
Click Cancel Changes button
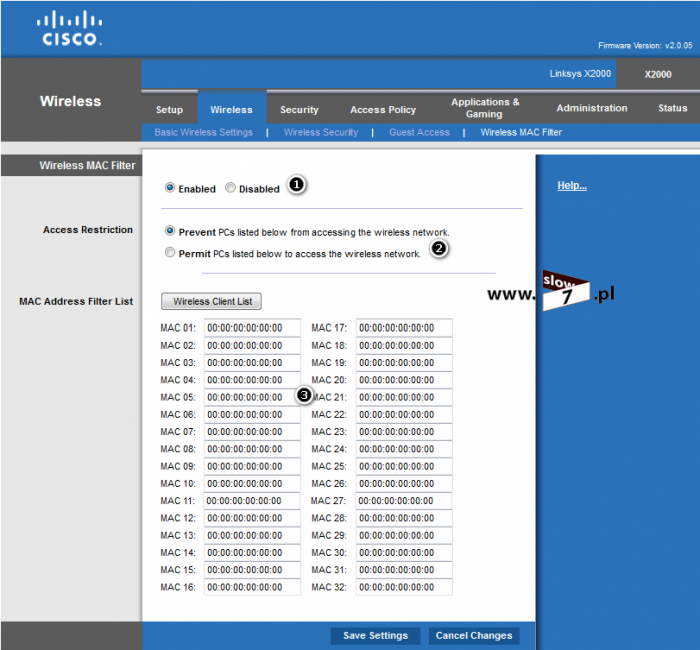click(x=474, y=636)
